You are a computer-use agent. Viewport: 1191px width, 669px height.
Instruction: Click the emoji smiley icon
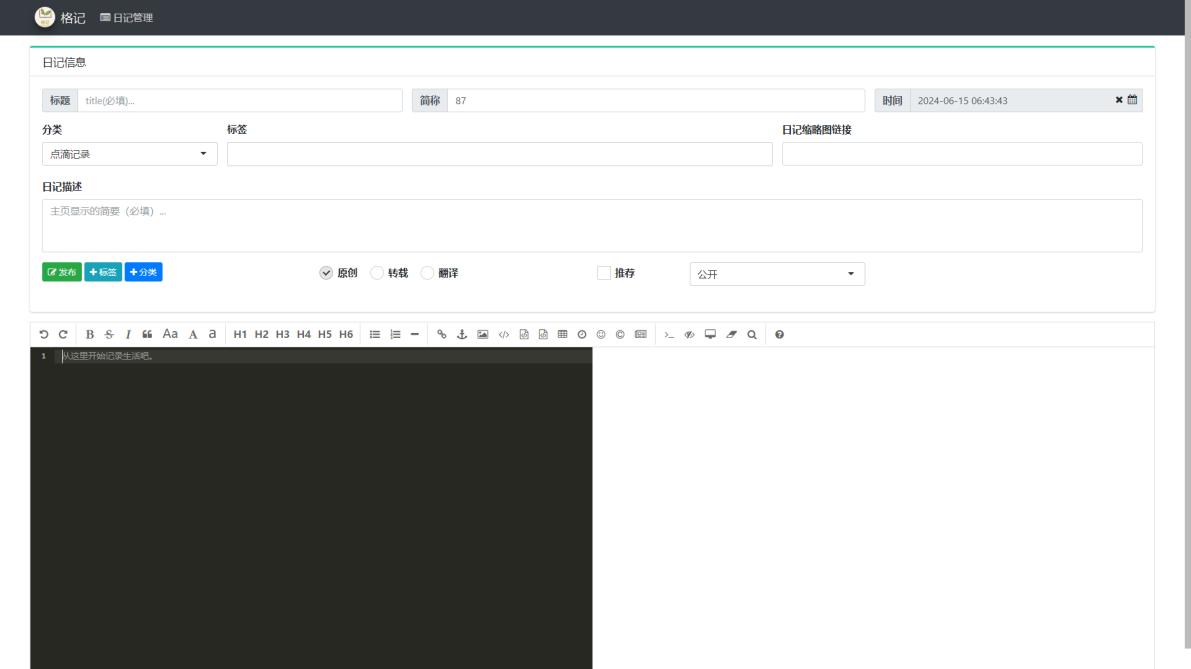601,334
